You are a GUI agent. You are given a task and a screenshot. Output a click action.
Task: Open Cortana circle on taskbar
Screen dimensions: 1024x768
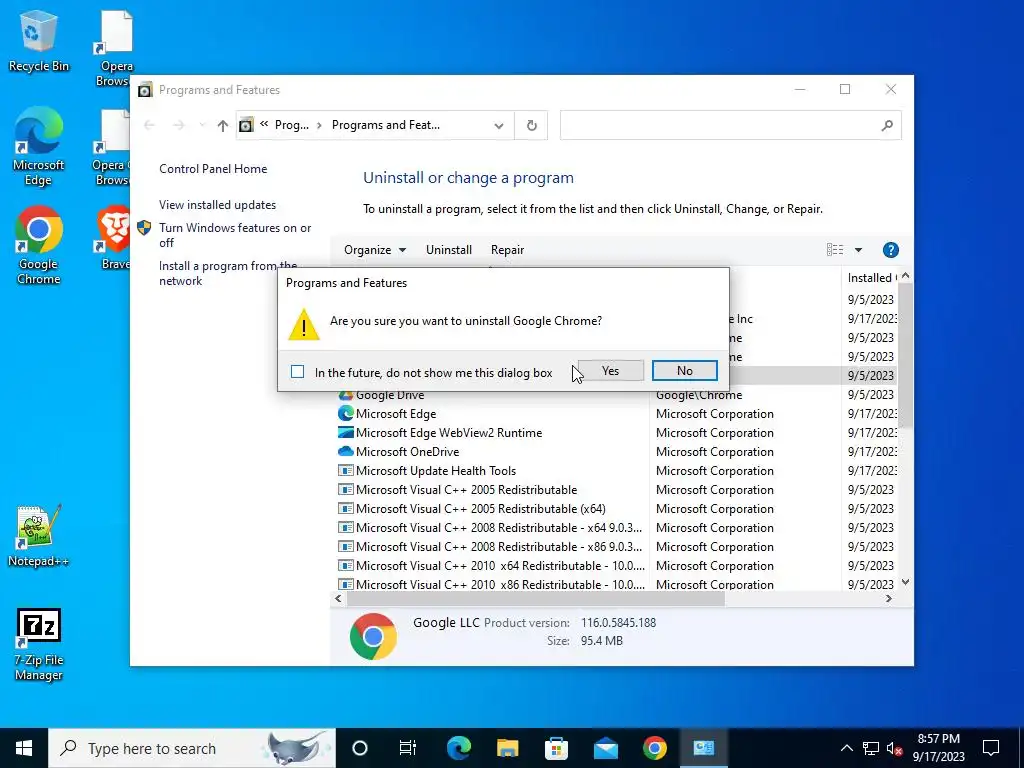pos(360,748)
